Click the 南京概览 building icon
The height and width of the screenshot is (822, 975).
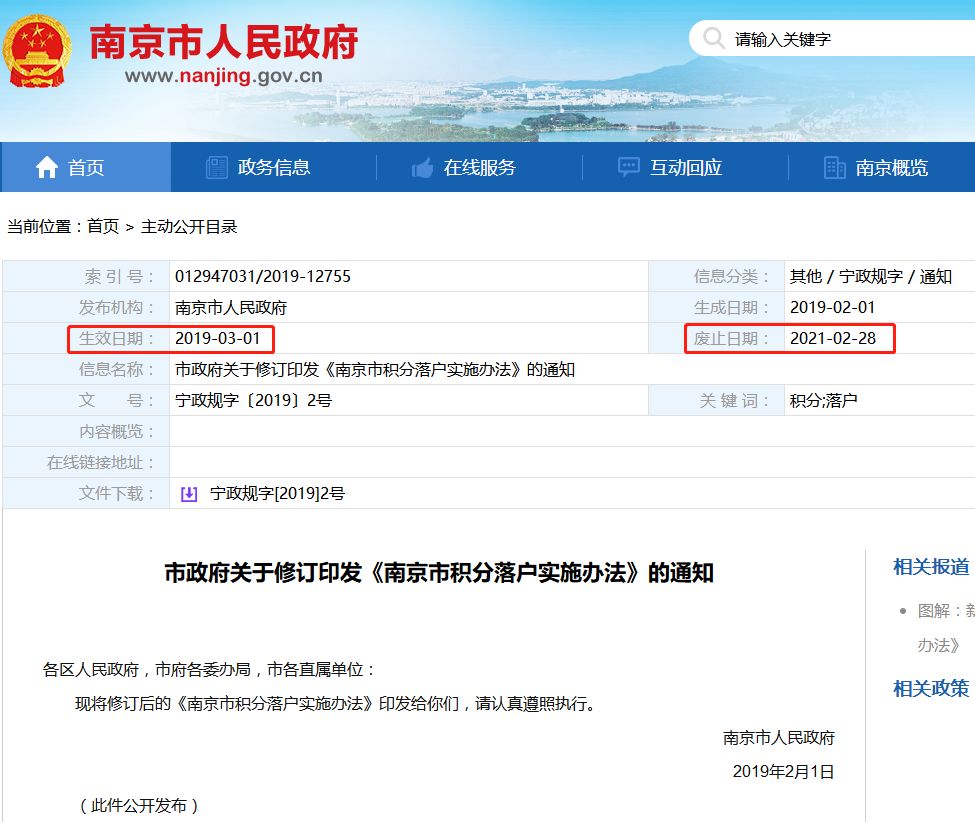pos(834,167)
